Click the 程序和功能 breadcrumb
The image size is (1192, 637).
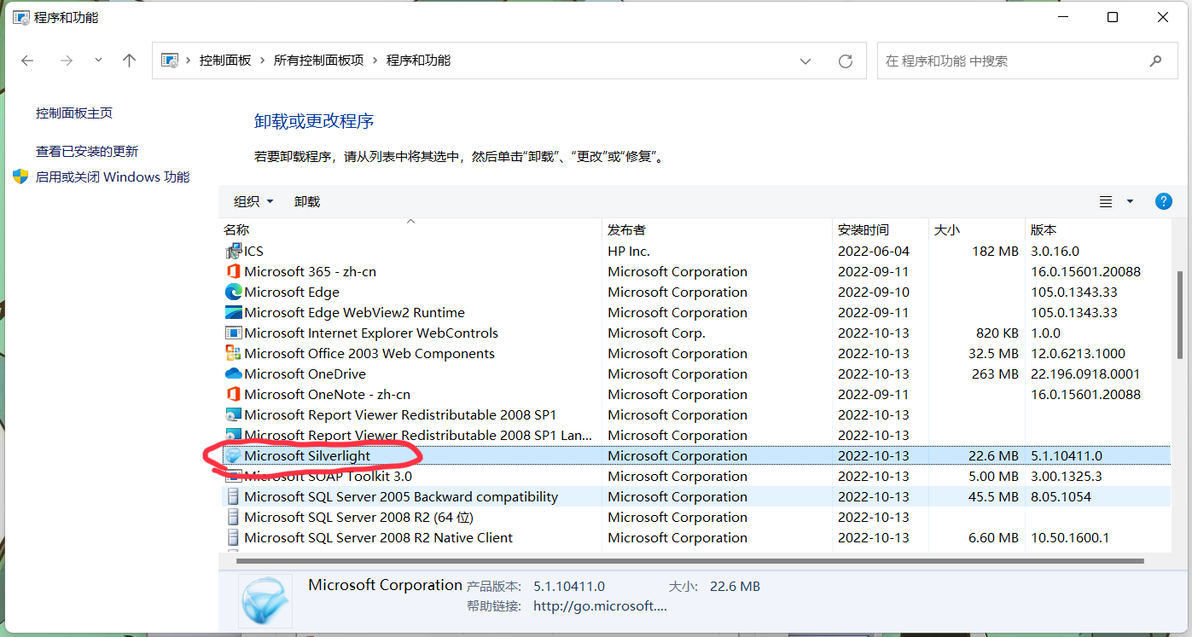click(x=418, y=60)
